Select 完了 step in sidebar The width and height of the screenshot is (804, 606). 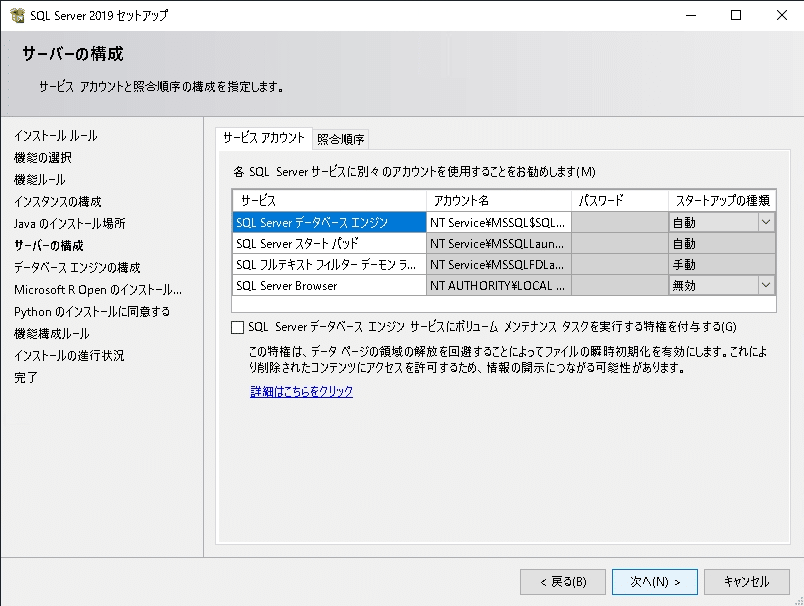click(x=26, y=378)
